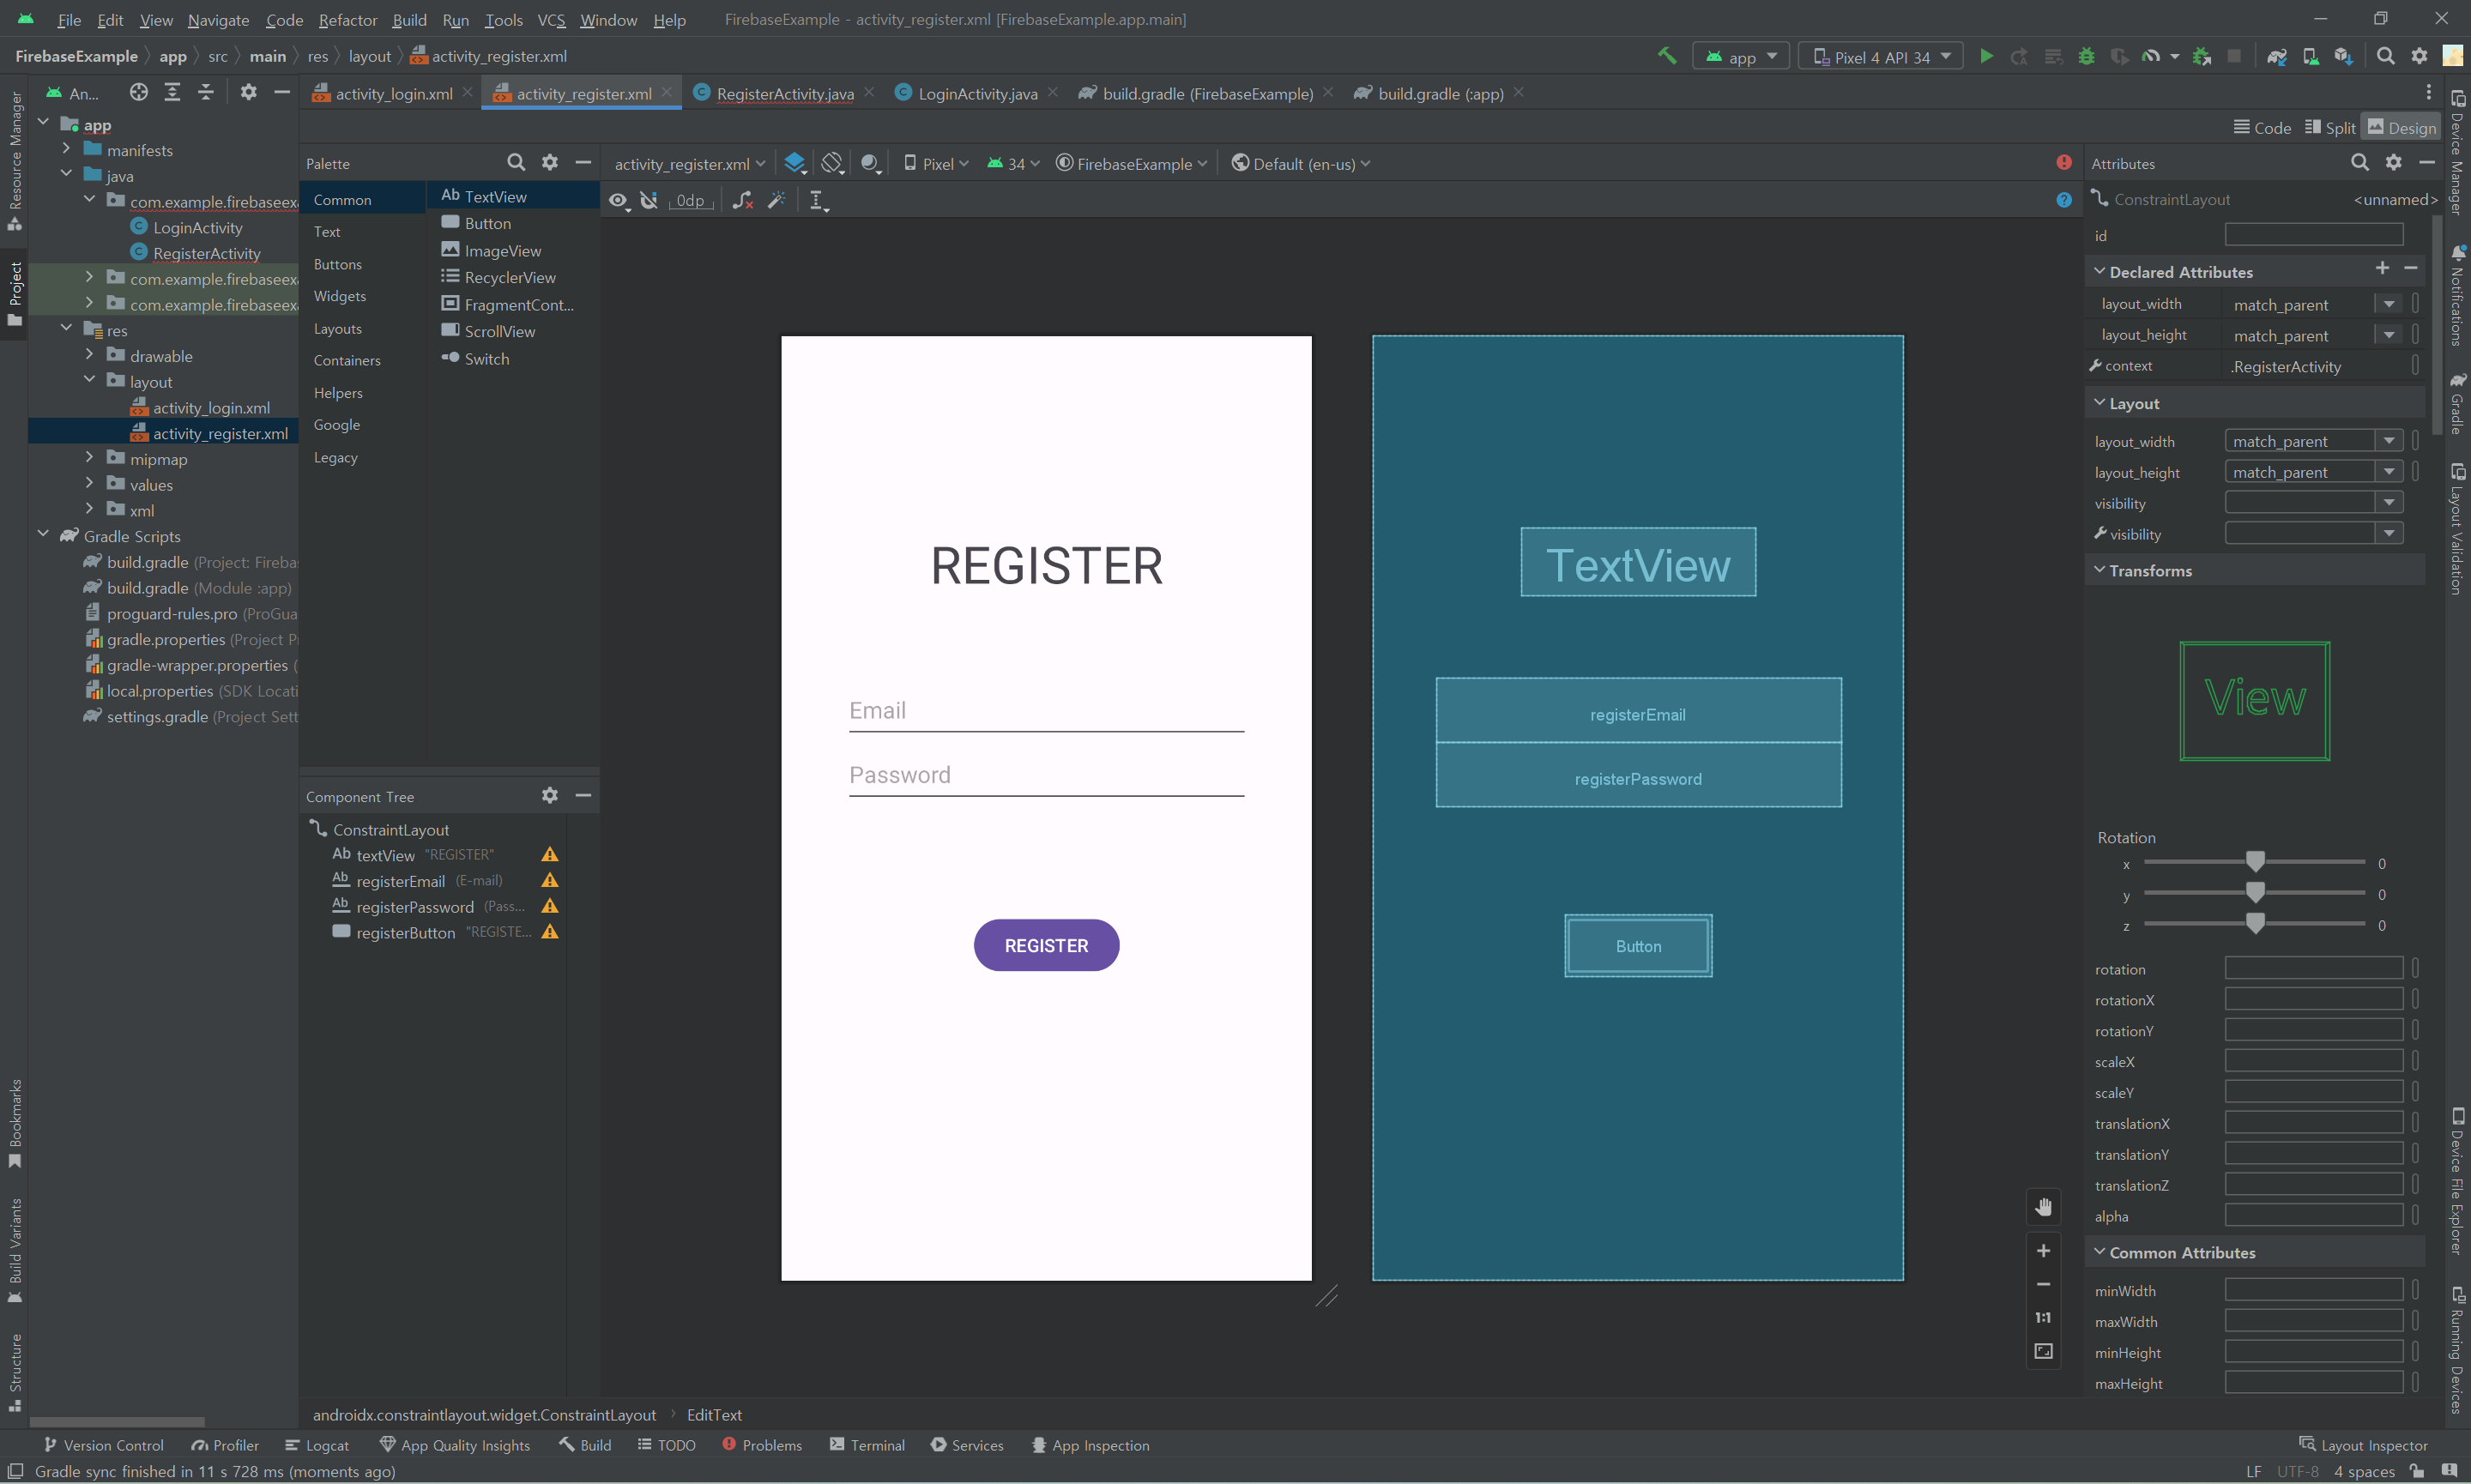Open the Build menu
2471x1484 pixels.
pos(409,19)
